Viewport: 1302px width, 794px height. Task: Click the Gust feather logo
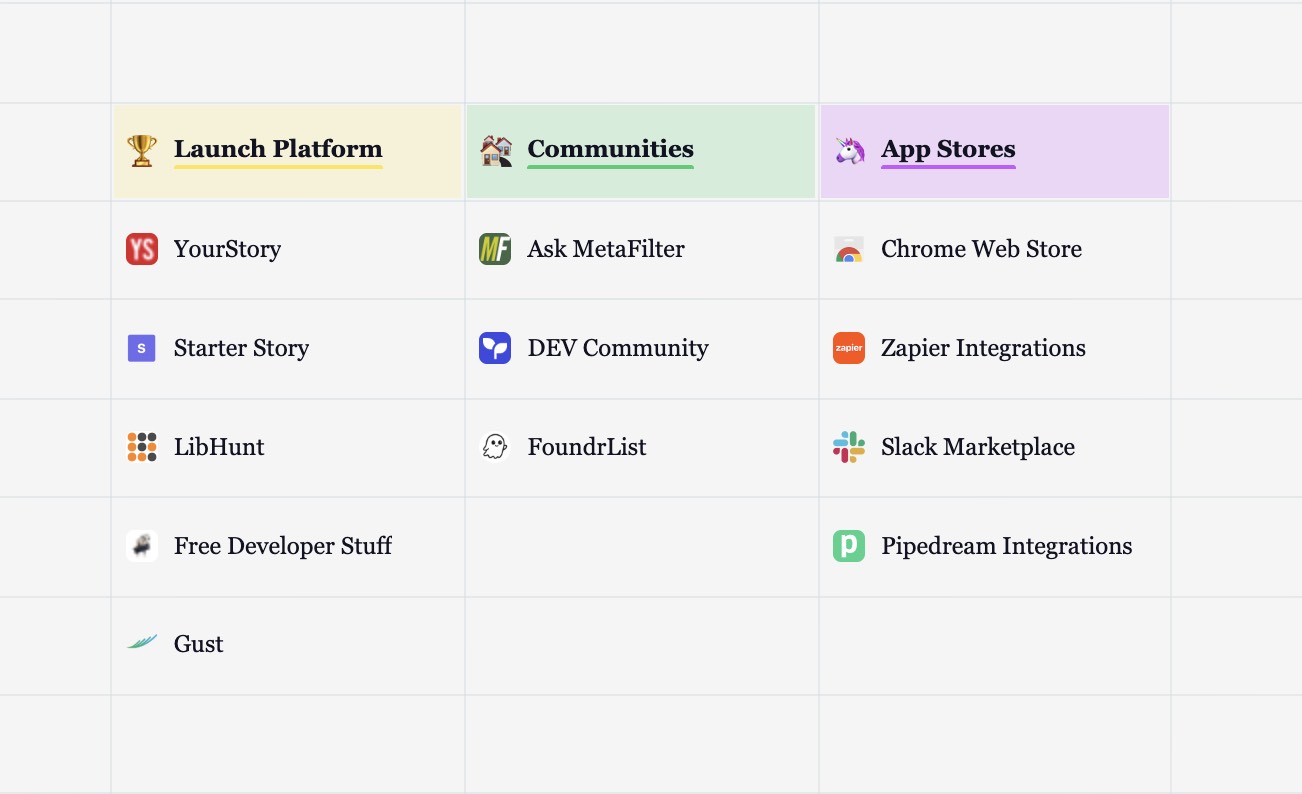(142, 643)
